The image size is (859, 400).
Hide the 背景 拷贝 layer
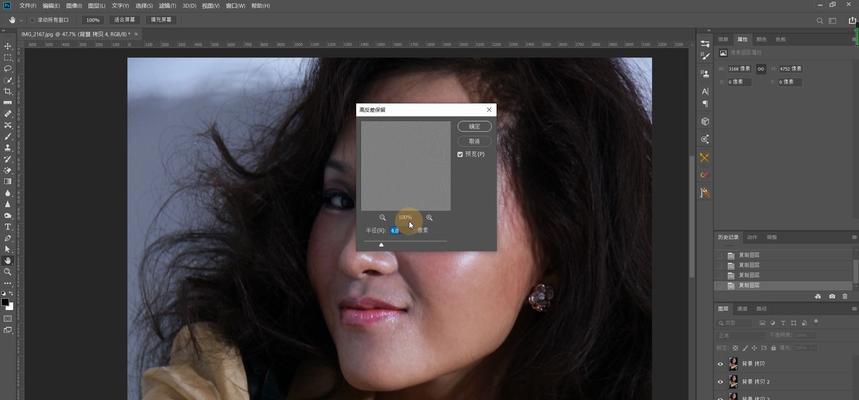click(721, 364)
